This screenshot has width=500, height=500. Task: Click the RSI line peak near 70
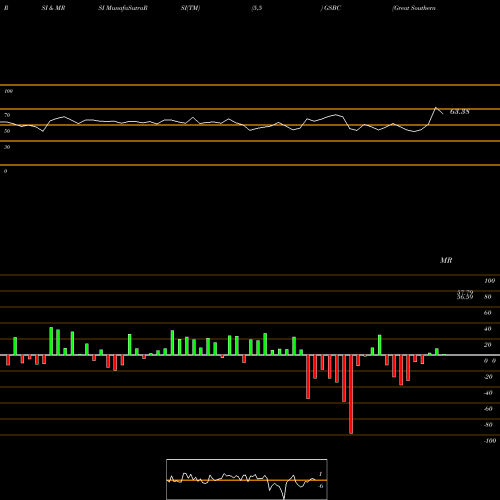(436, 108)
